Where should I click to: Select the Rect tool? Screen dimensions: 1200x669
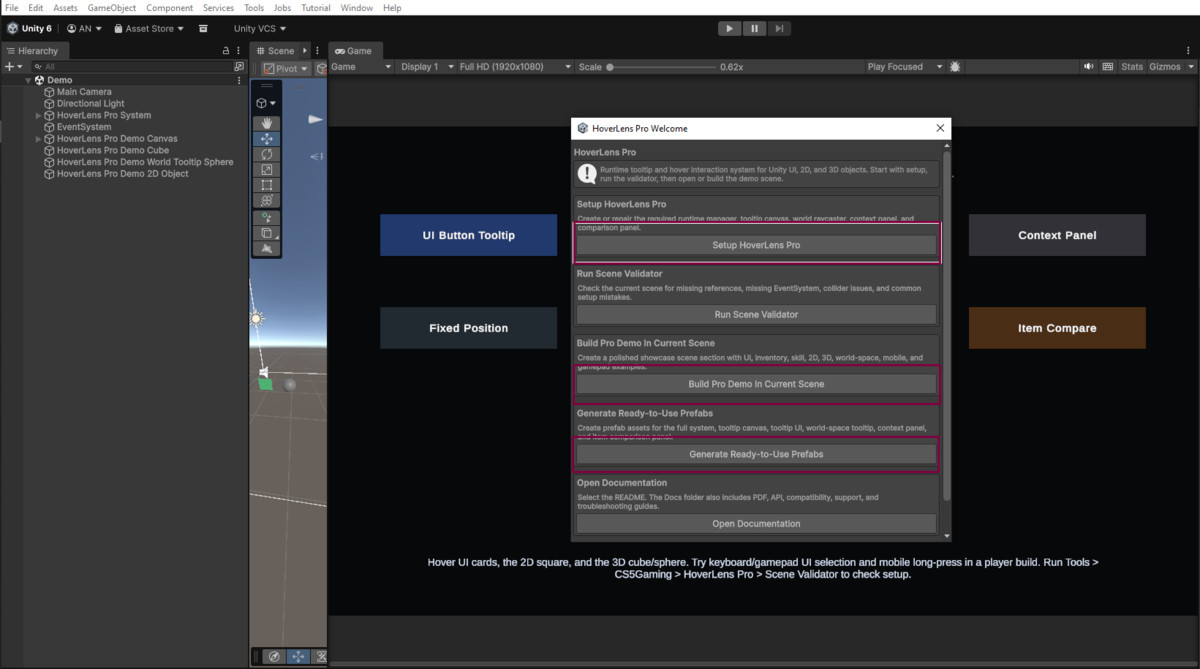pos(266,185)
